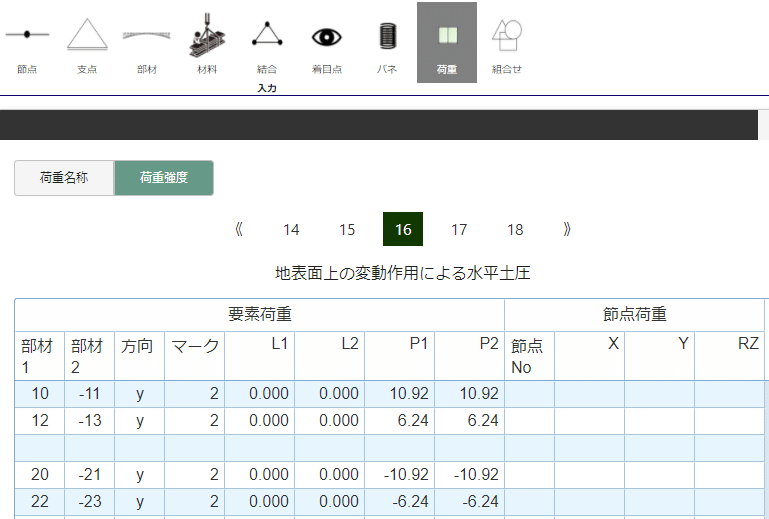Click empty X cell in row 12
The image size is (769, 519).
pyautogui.click(x=590, y=421)
